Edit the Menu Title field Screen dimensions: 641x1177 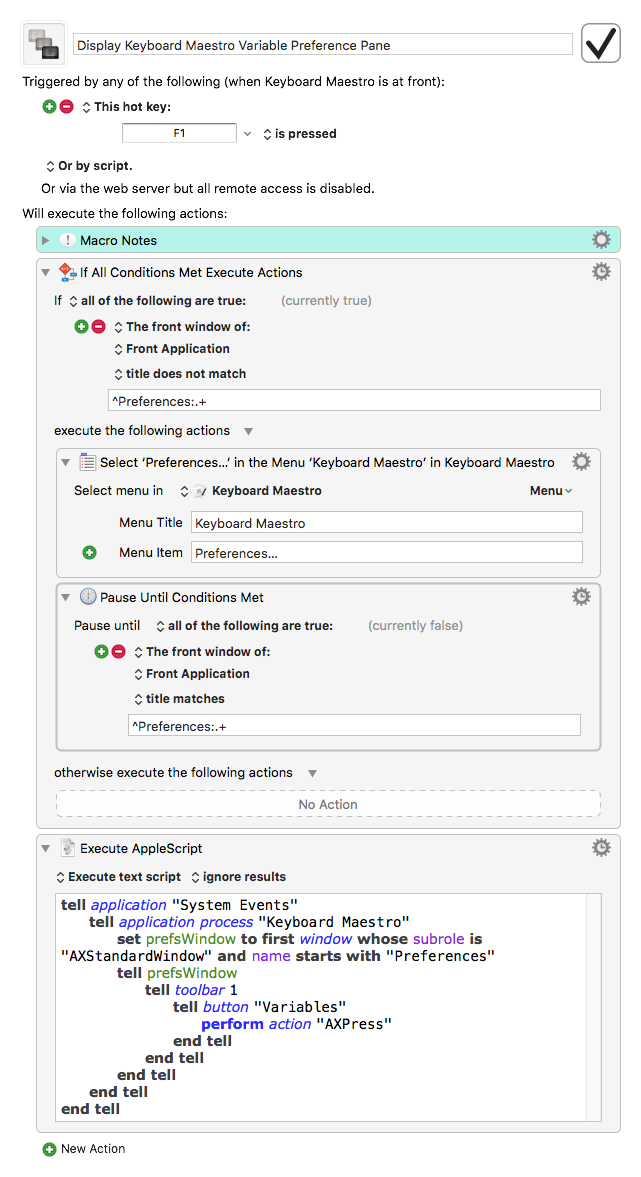click(387, 522)
